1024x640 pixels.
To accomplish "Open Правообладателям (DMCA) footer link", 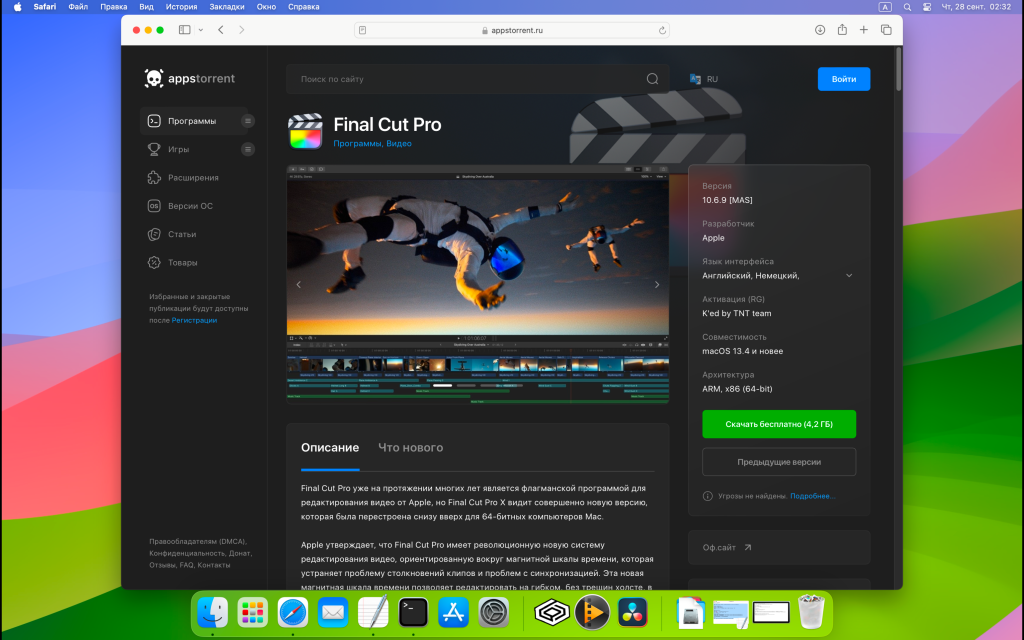I will tap(198, 542).
